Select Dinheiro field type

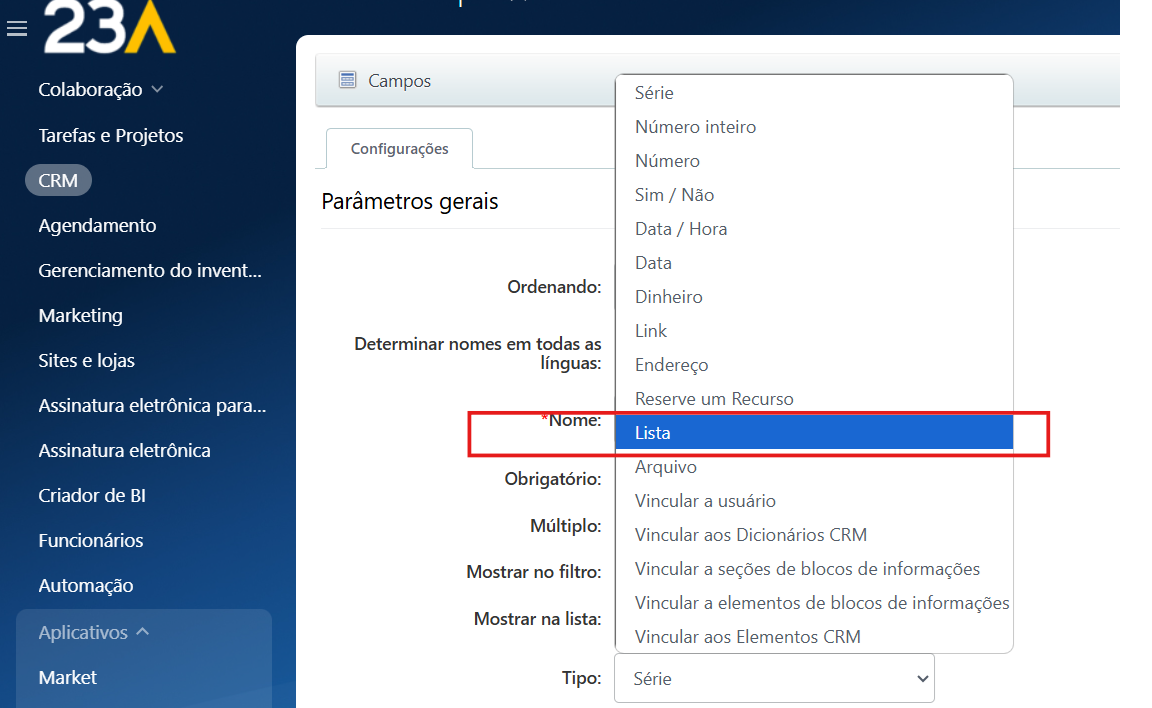(x=668, y=297)
